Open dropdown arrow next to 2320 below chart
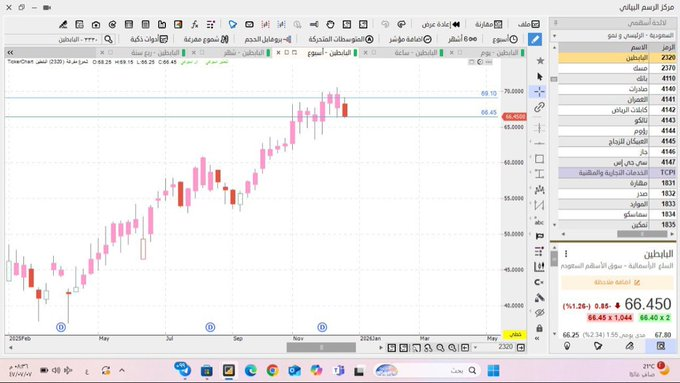Viewport: 680px width, 383px height. point(476,348)
